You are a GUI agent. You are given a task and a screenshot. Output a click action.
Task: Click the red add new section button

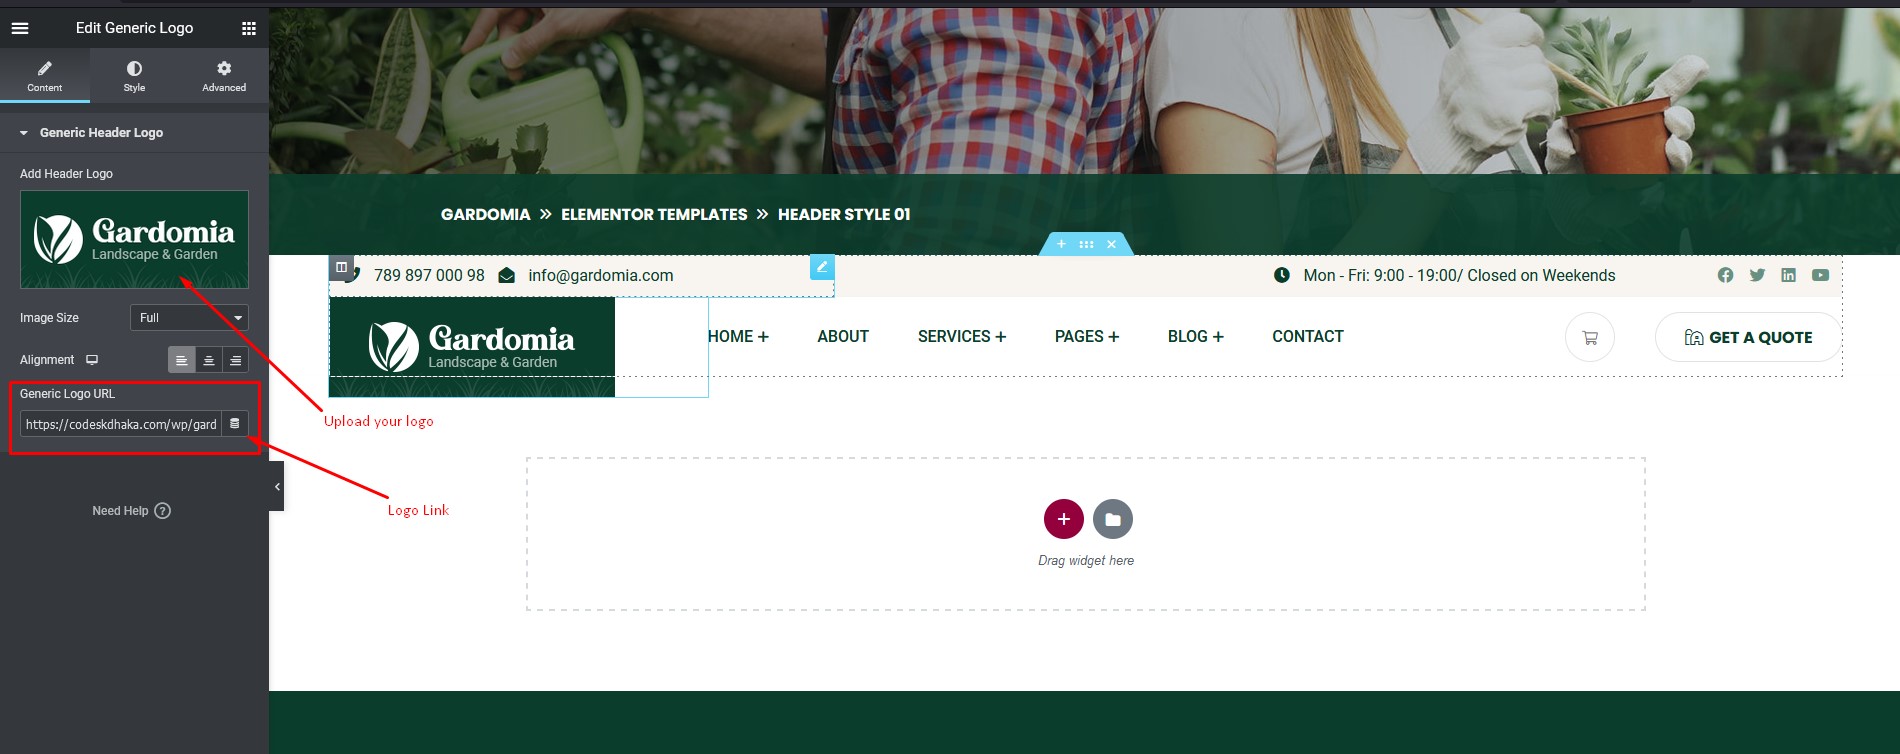[1064, 519]
